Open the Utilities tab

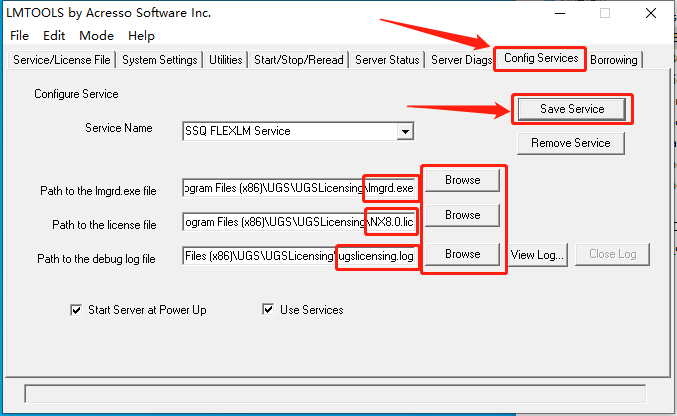(x=225, y=60)
